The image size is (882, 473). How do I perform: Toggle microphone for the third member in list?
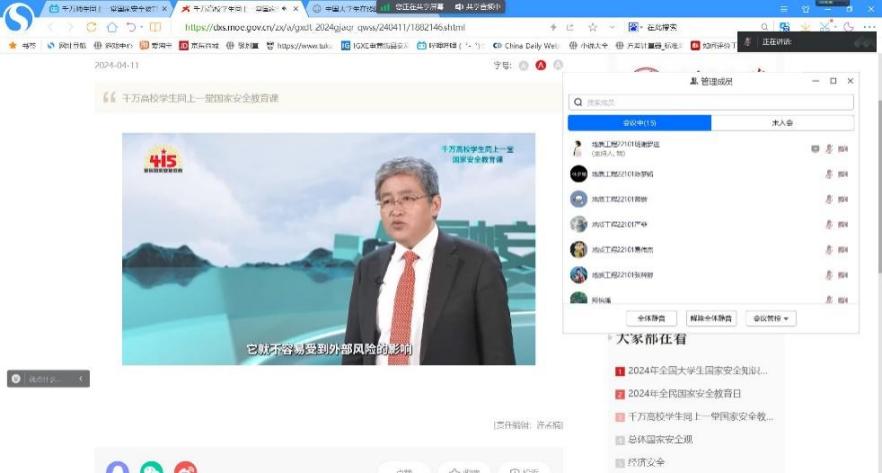(x=829, y=199)
